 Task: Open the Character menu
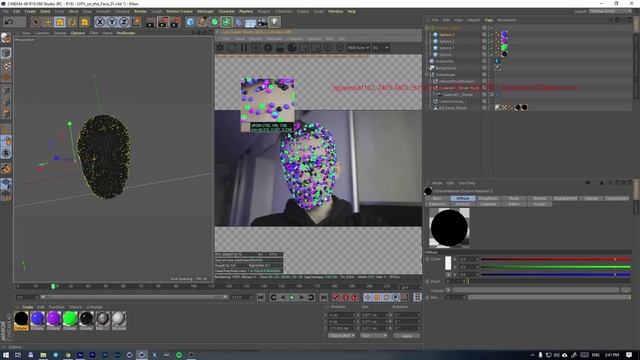[x=226, y=11]
